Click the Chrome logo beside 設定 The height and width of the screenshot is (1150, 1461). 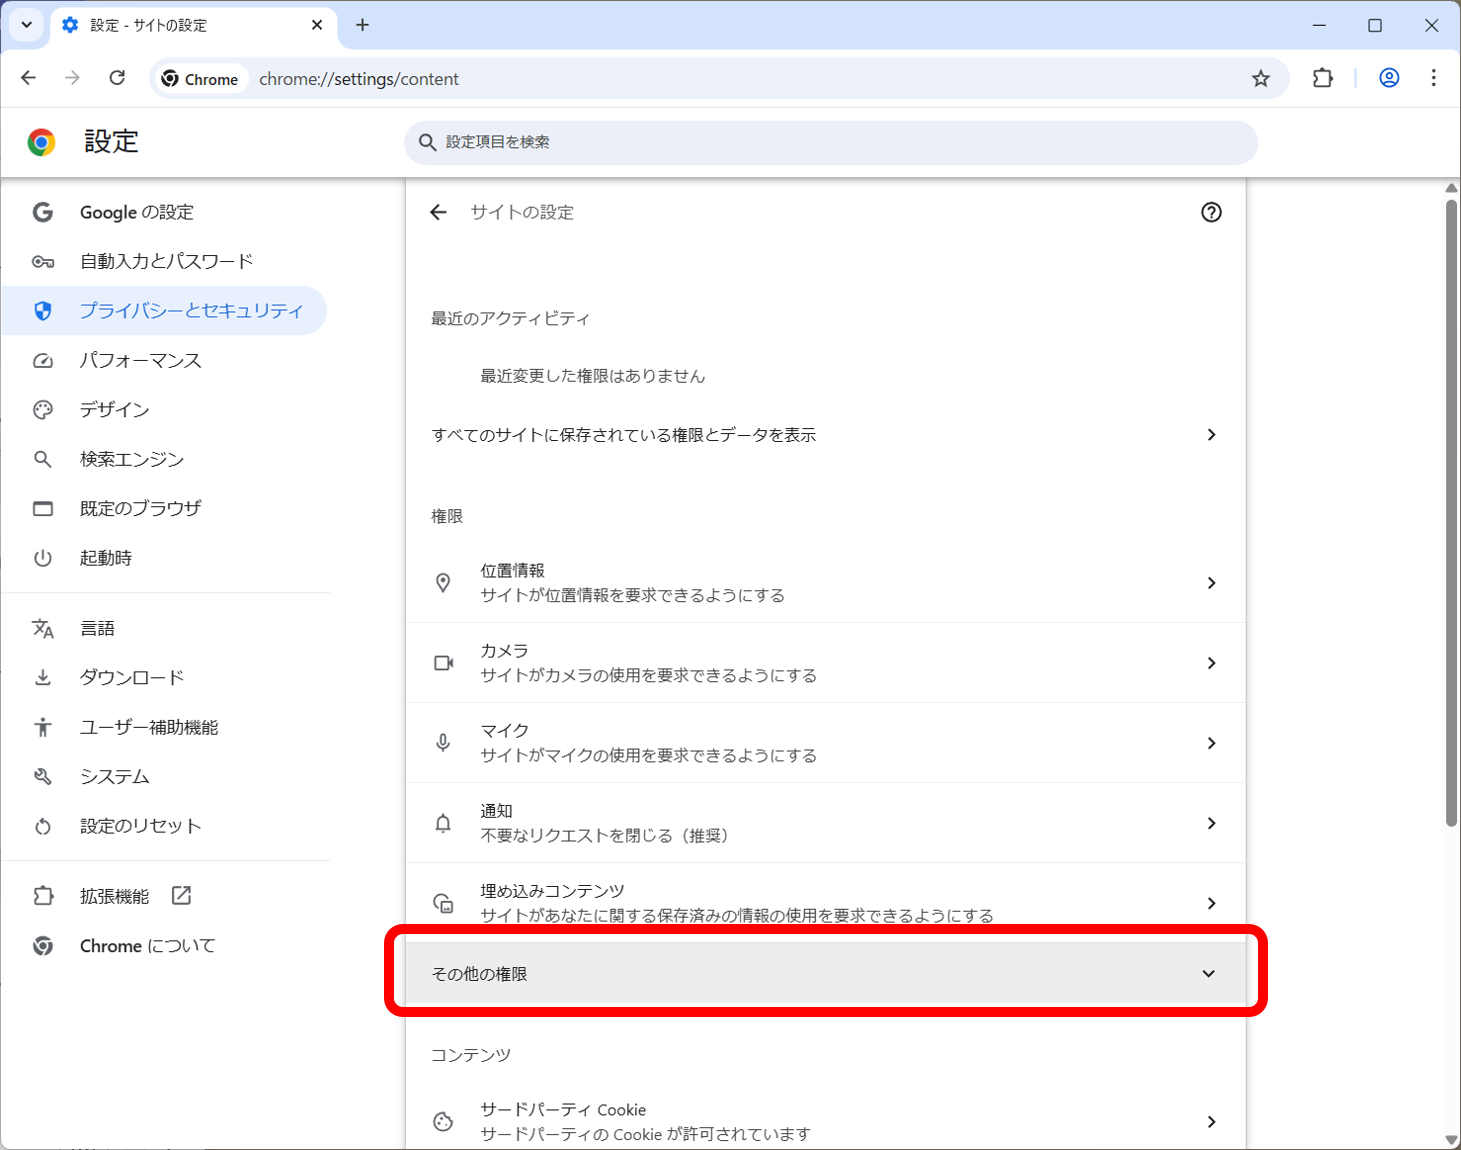tap(41, 142)
